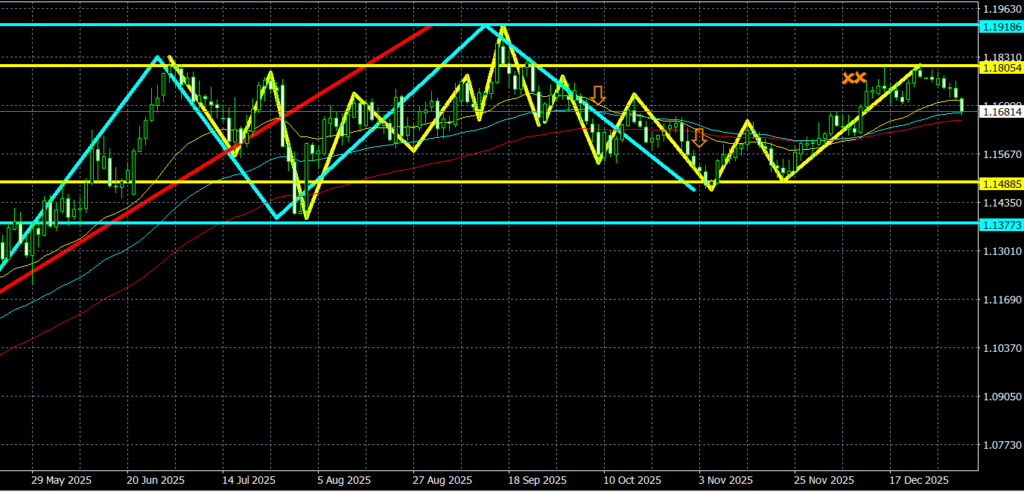The image size is (1024, 492).
Task: Click the 1.10370 price scale value
Action: [1000, 348]
